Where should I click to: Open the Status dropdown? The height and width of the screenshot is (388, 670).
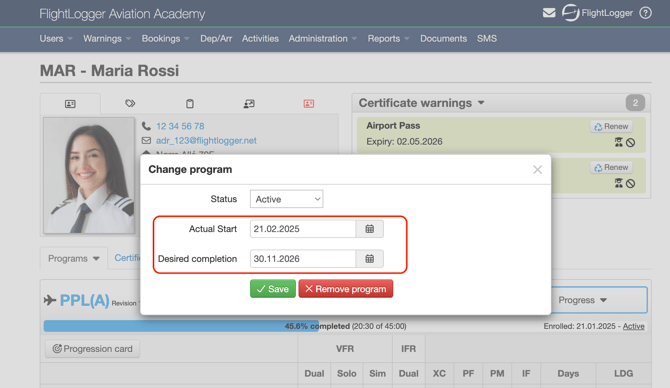point(286,199)
